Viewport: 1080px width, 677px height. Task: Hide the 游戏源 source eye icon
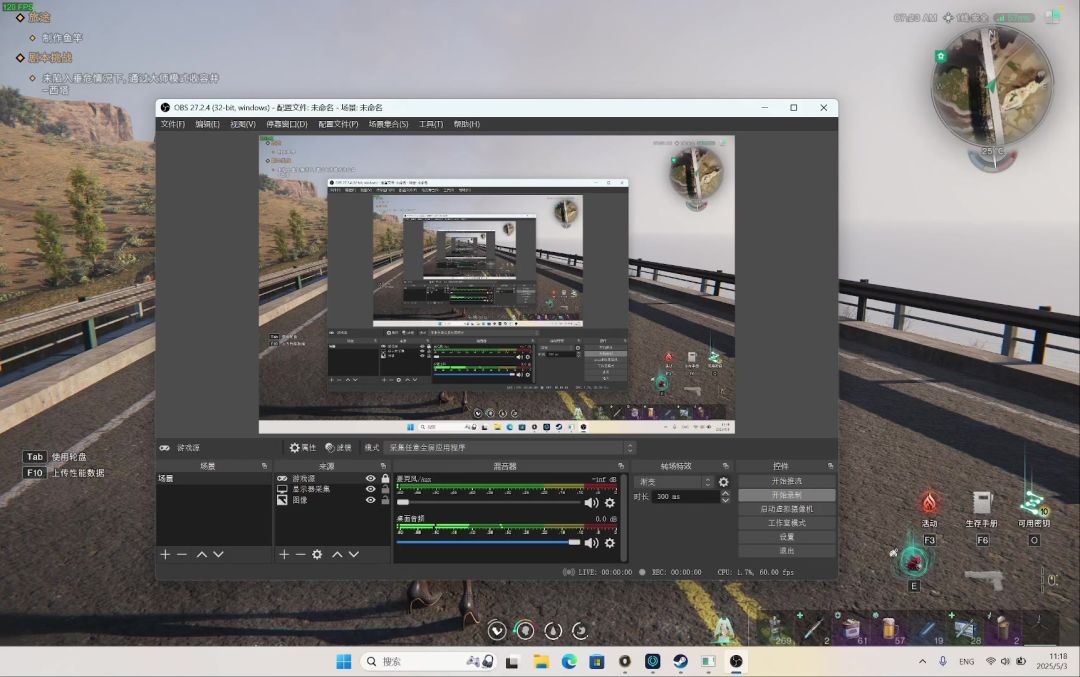[x=371, y=479]
